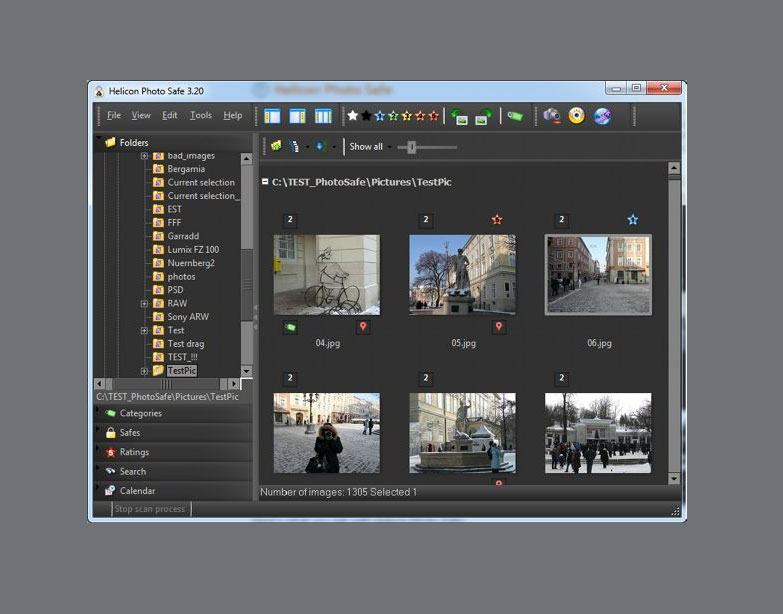Expand the Calendar panel
This screenshot has height=614, width=783.
coord(173,491)
